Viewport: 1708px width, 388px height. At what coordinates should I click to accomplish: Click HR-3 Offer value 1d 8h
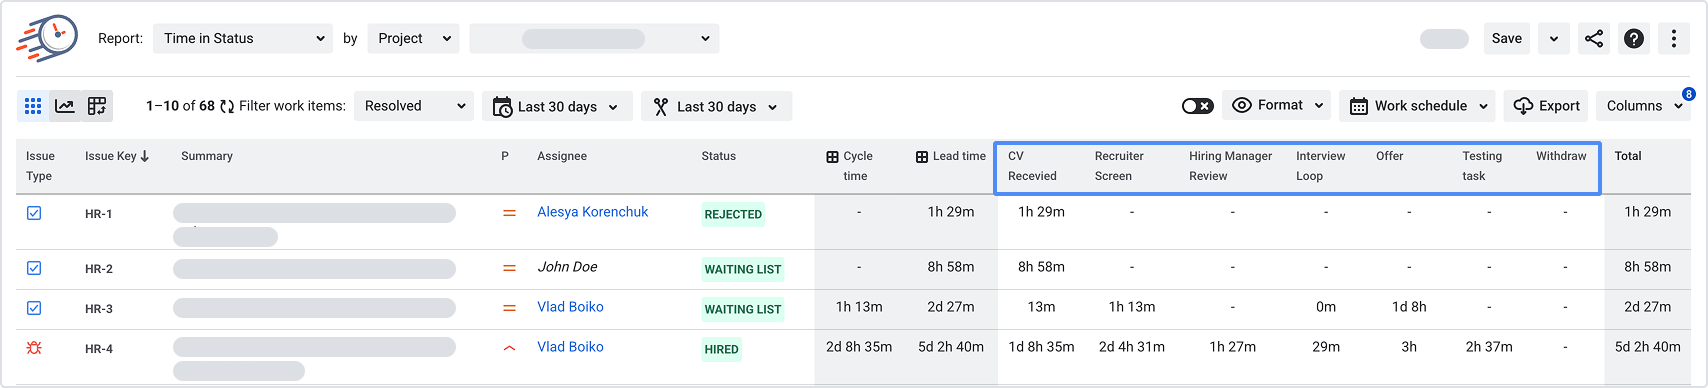pos(1409,307)
